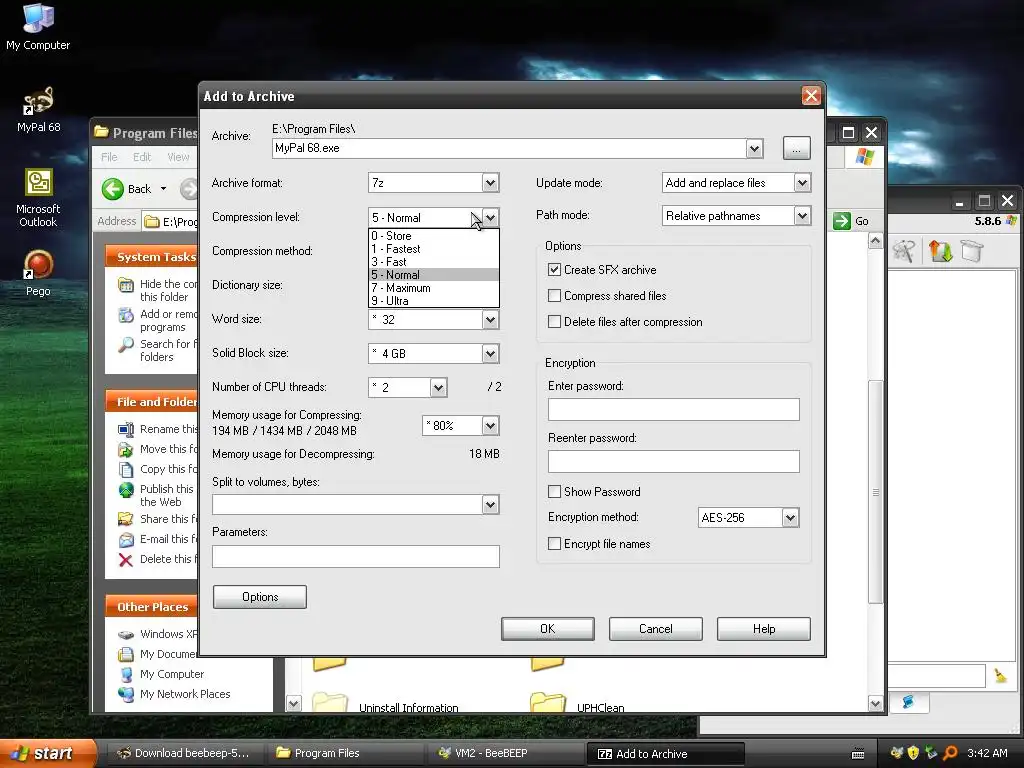1024x768 pixels.
Task: Toggle the Show Password checkbox
Action: pyautogui.click(x=554, y=492)
